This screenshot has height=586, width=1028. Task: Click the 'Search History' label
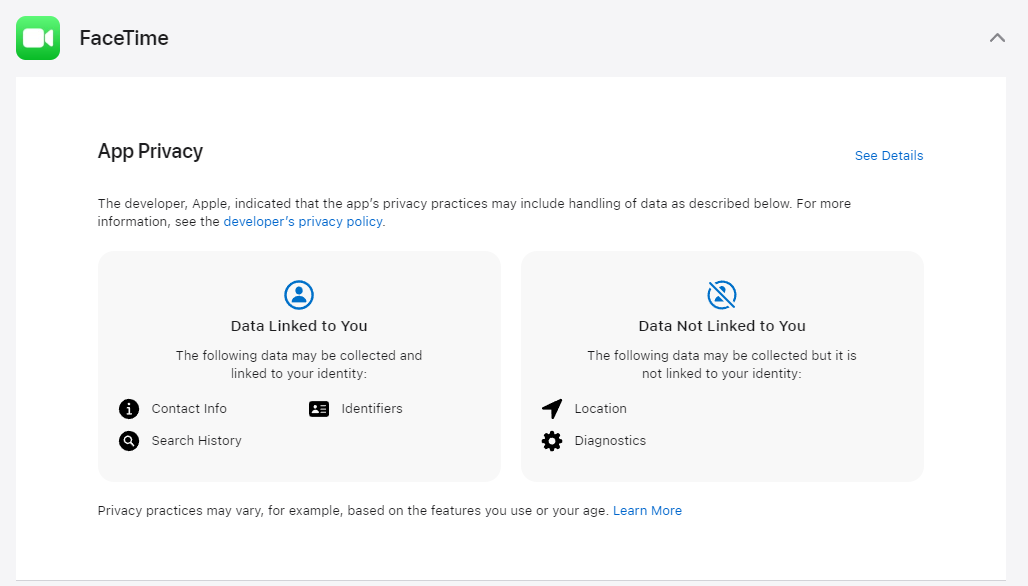pyautogui.click(x=197, y=440)
